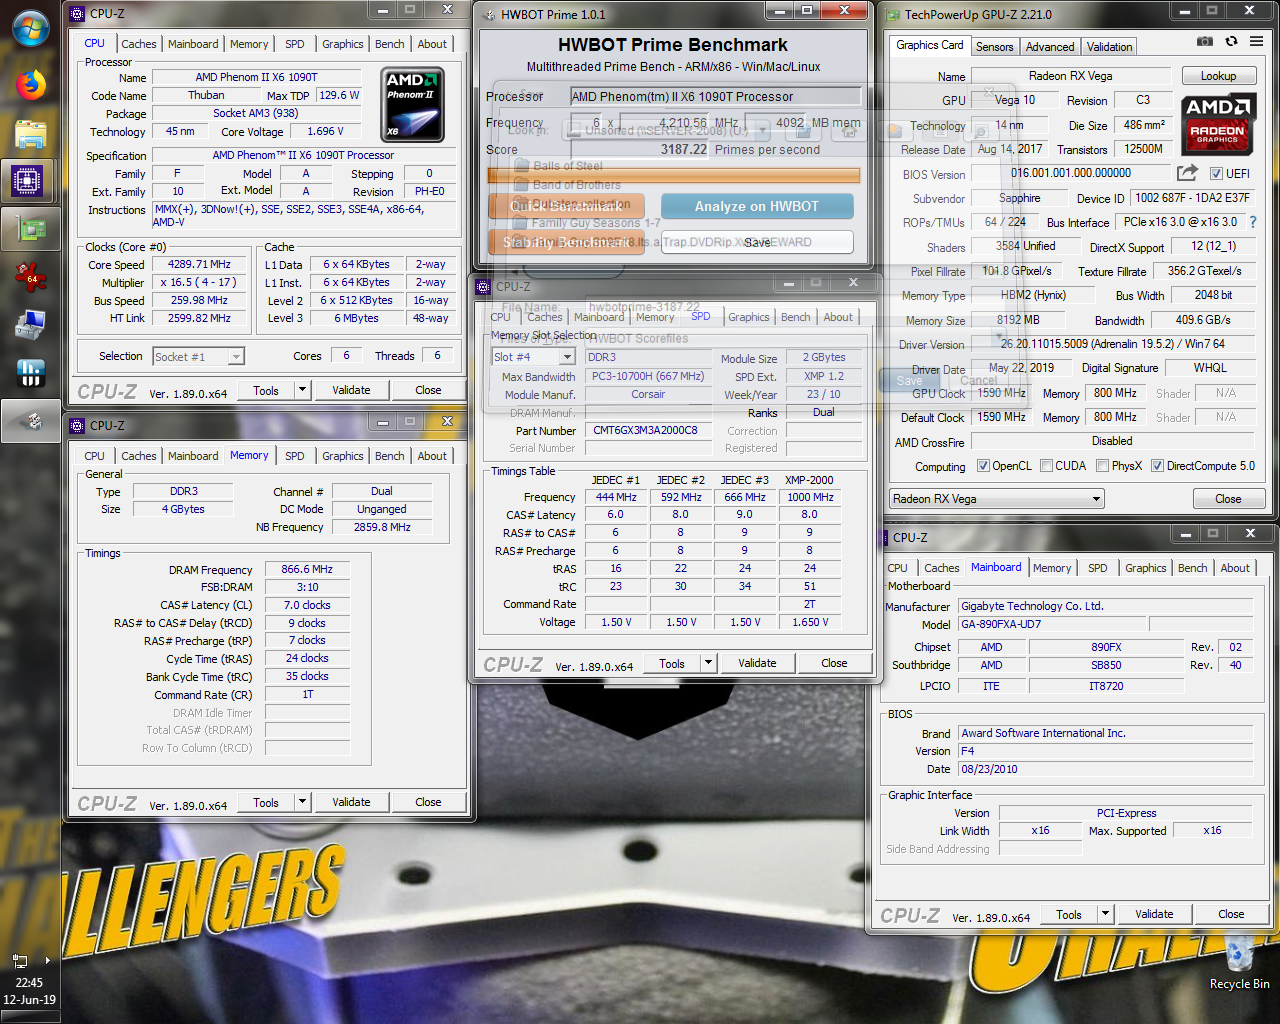Click the computer toolbox taskbar icon

(x=31, y=325)
